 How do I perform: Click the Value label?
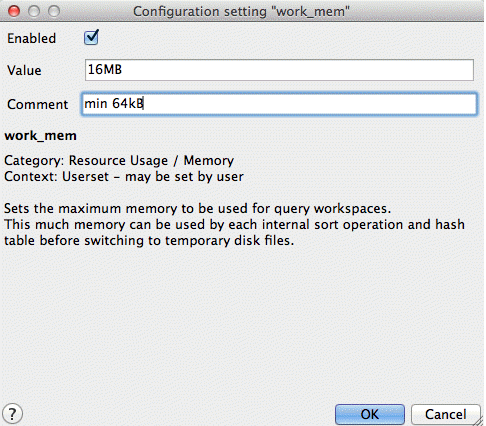(x=24, y=70)
